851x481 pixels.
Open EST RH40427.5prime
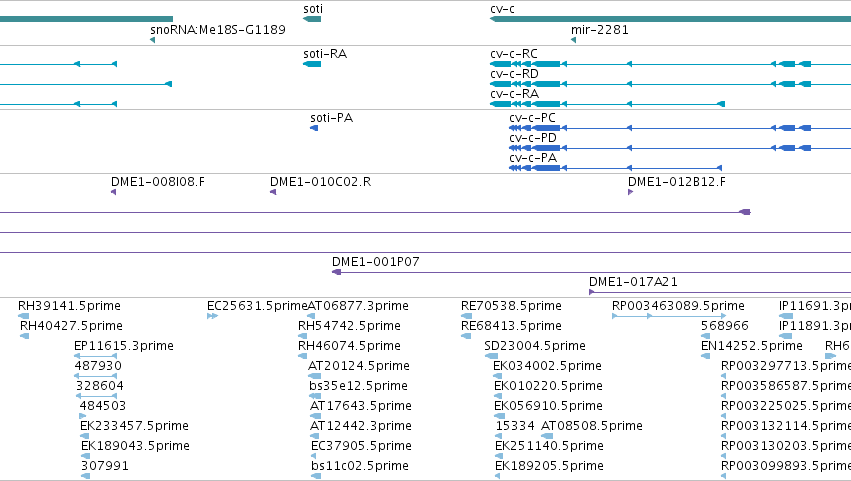tap(71, 326)
